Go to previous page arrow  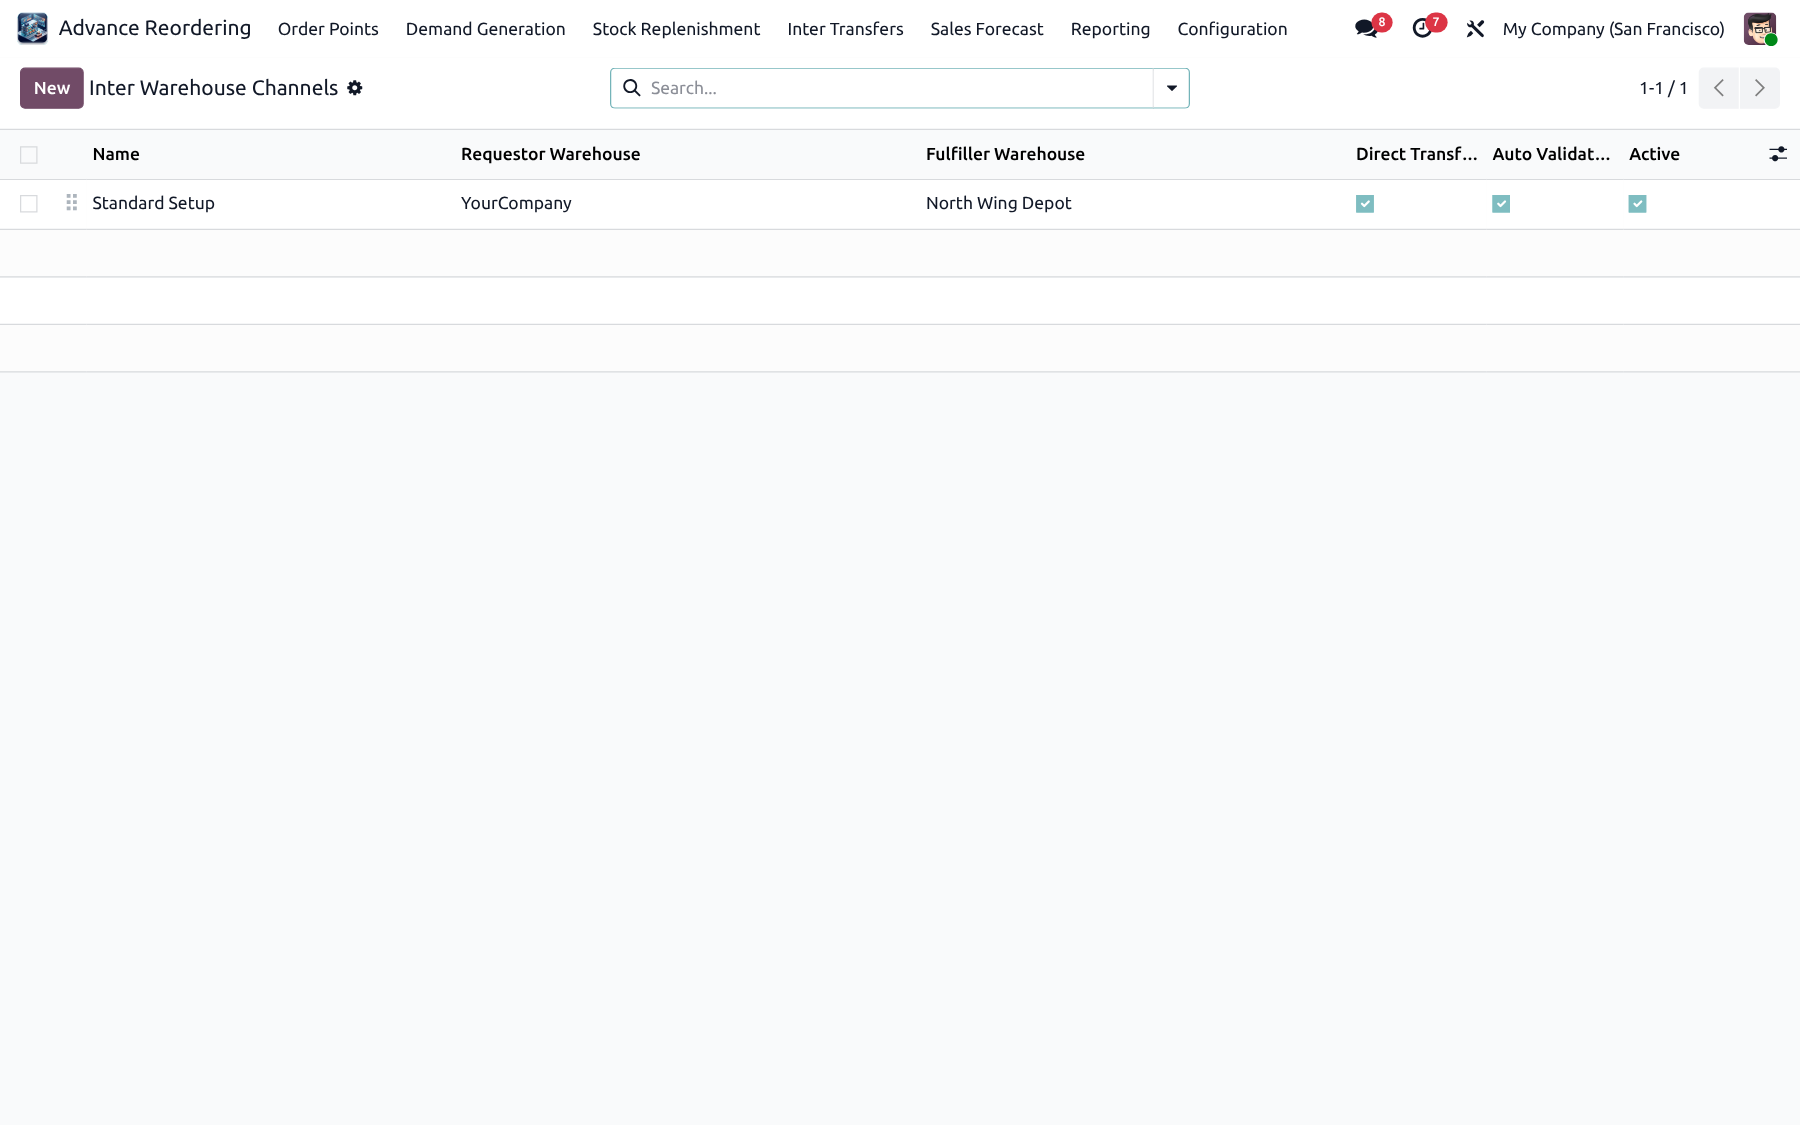pos(1719,88)
